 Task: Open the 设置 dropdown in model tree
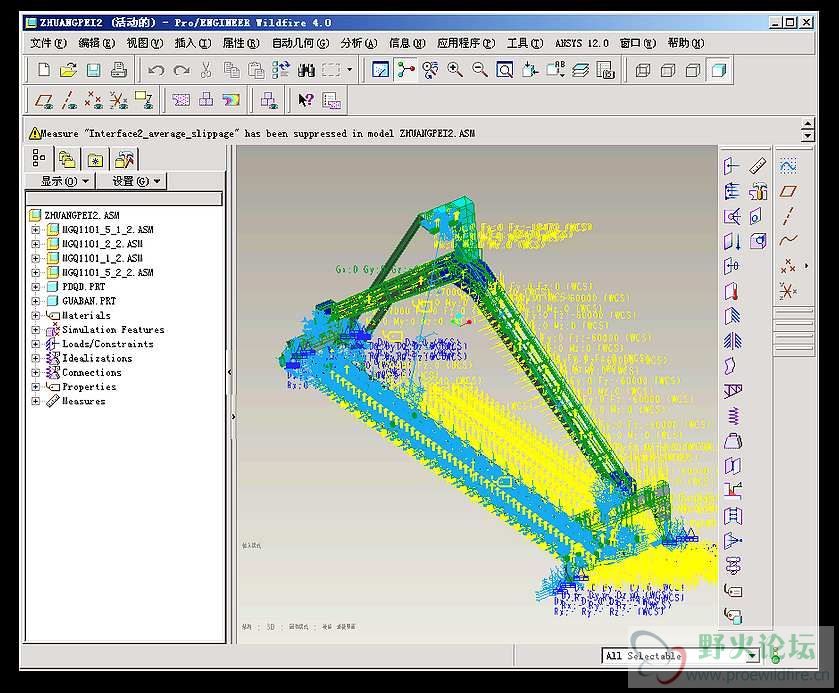pyautogui.click(x=132, y=181)
